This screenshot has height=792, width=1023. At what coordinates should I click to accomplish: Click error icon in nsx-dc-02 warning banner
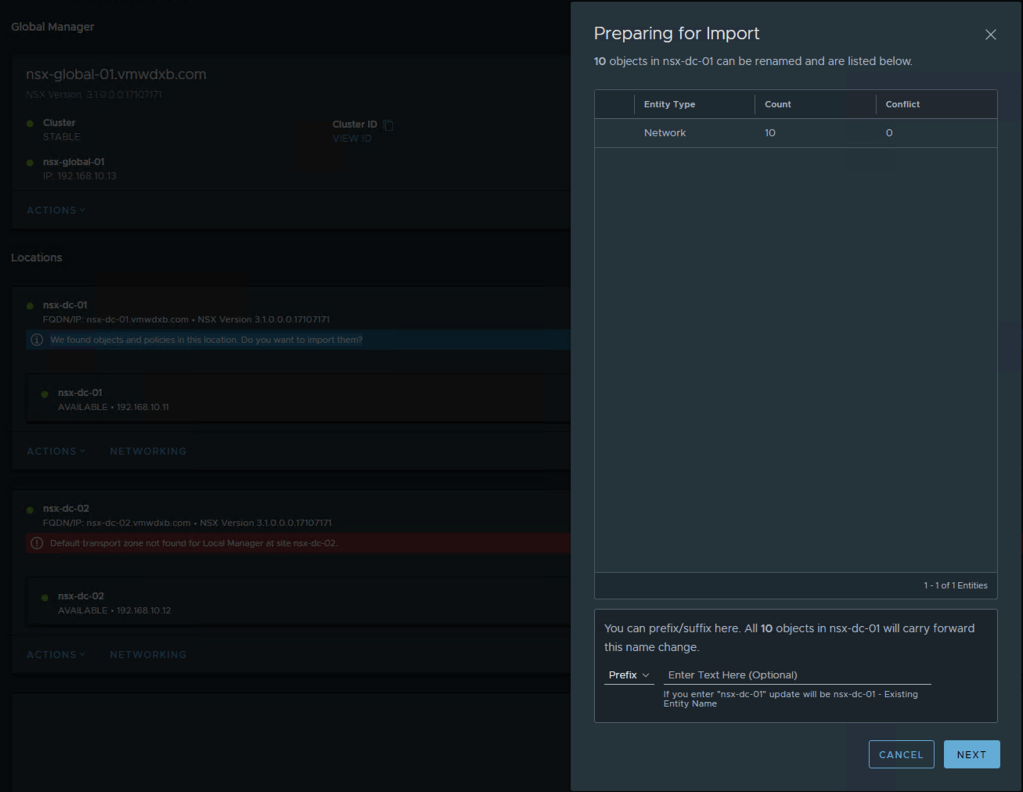click(37, 543)
